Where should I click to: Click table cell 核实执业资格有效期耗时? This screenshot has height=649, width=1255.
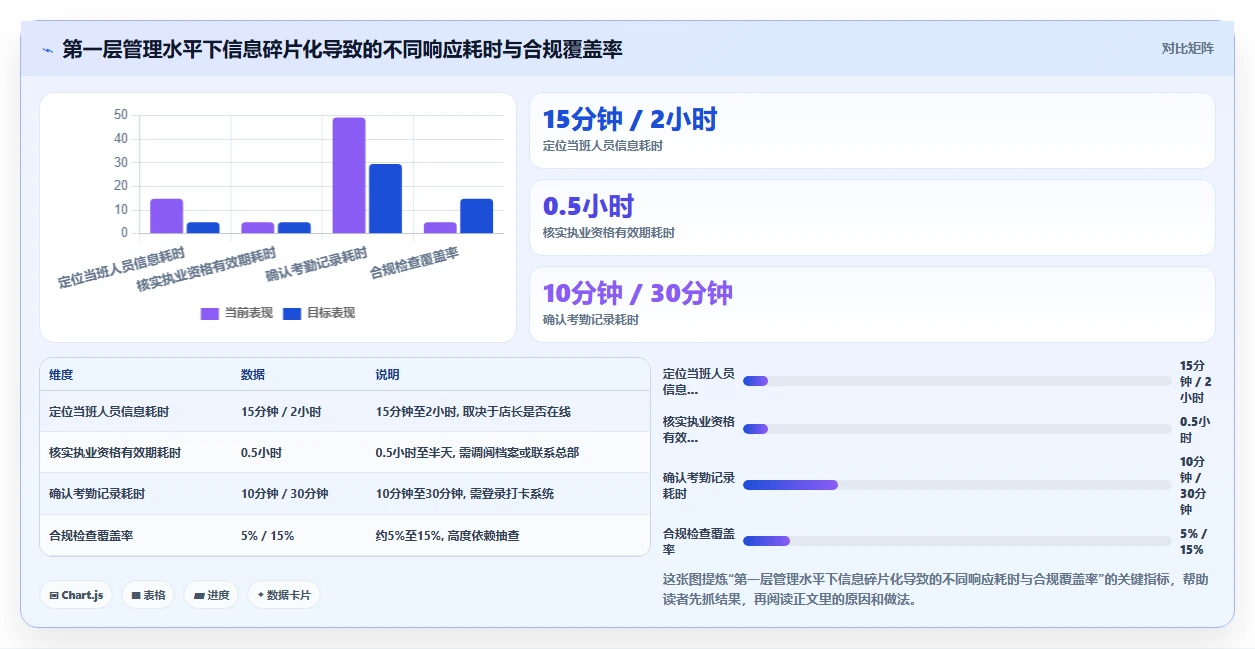pyautogui.click(x=115, y=453)
